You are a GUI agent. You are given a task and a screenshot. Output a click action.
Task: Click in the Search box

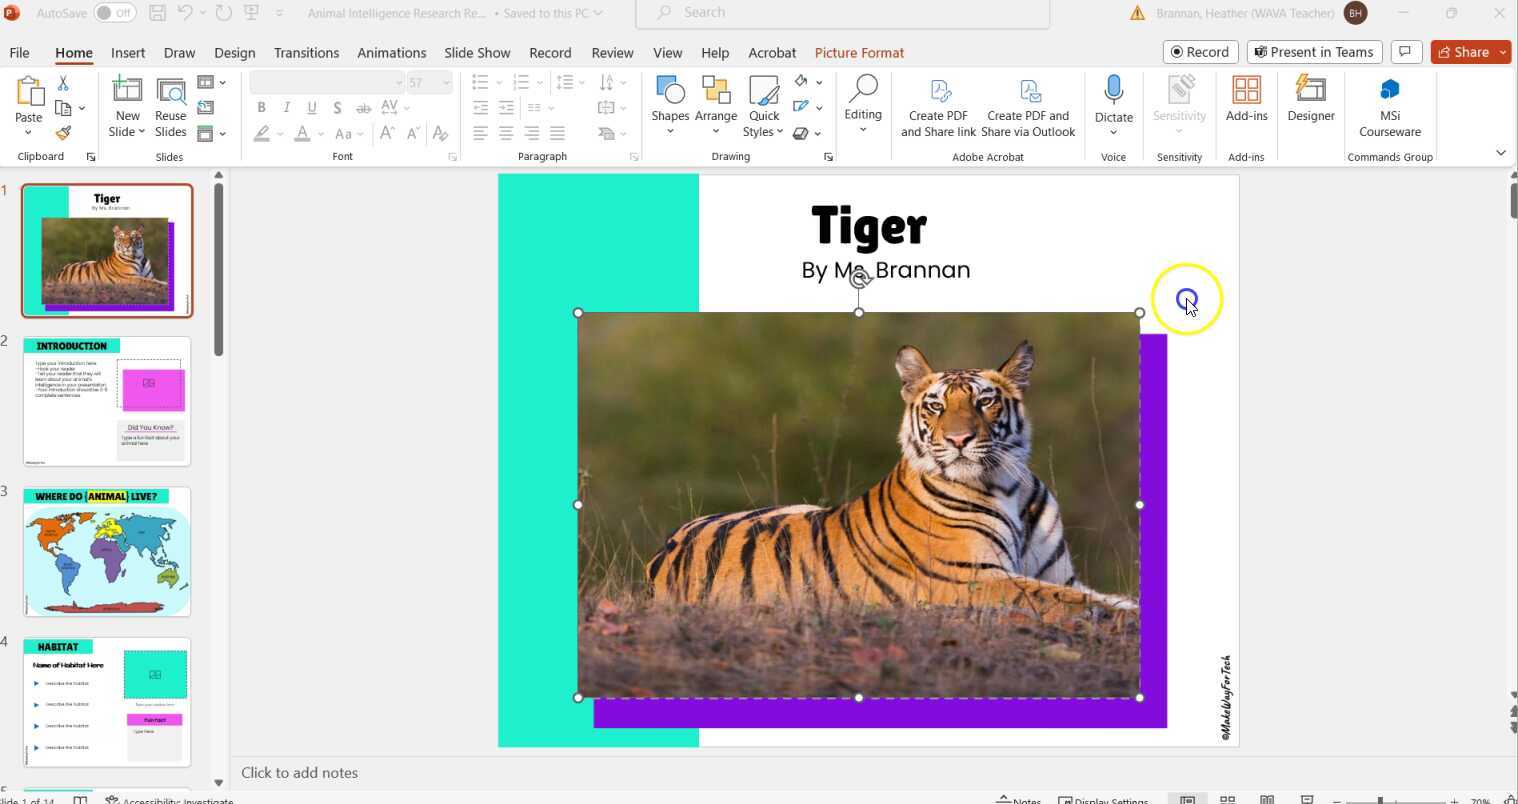[x=842, y=13]
